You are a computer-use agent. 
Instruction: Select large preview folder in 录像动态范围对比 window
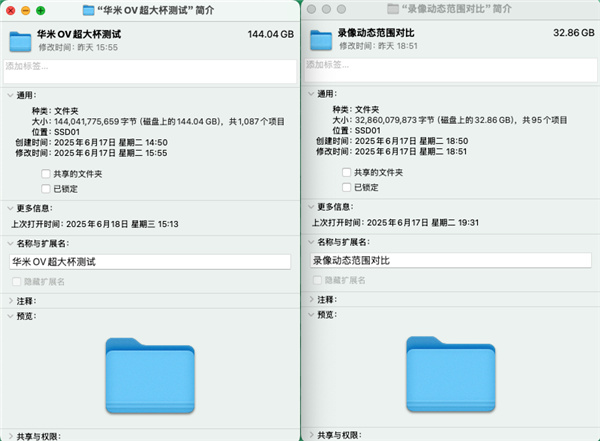(451, 374)
